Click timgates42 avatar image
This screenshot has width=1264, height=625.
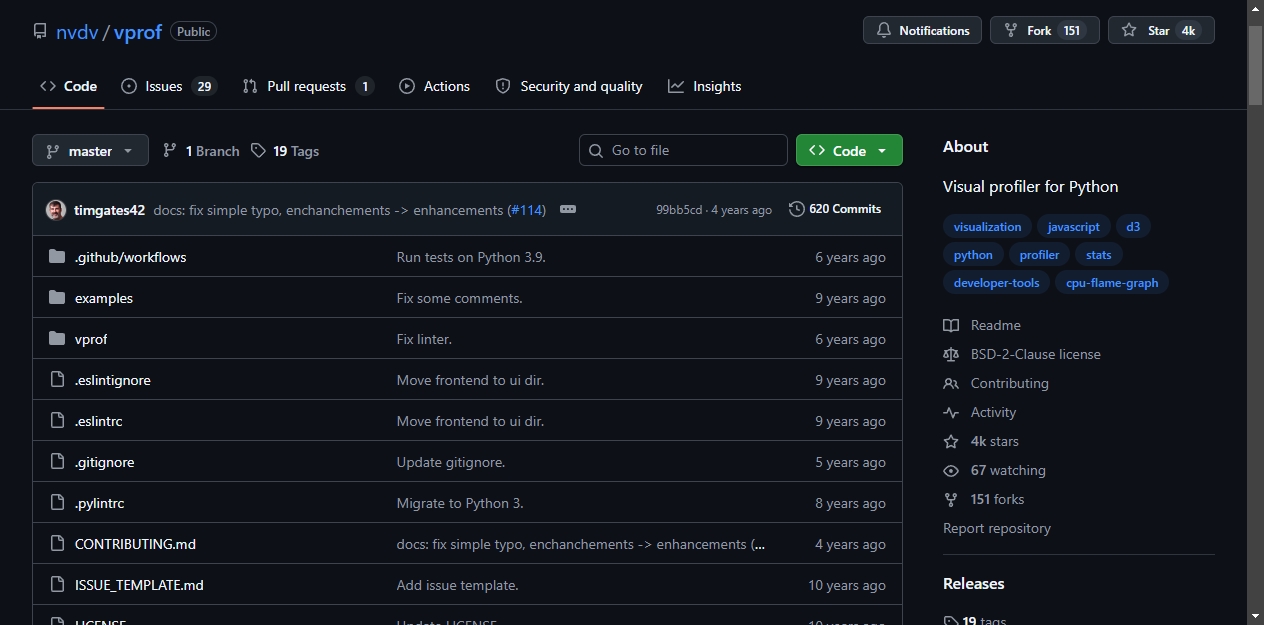point(56,210)
